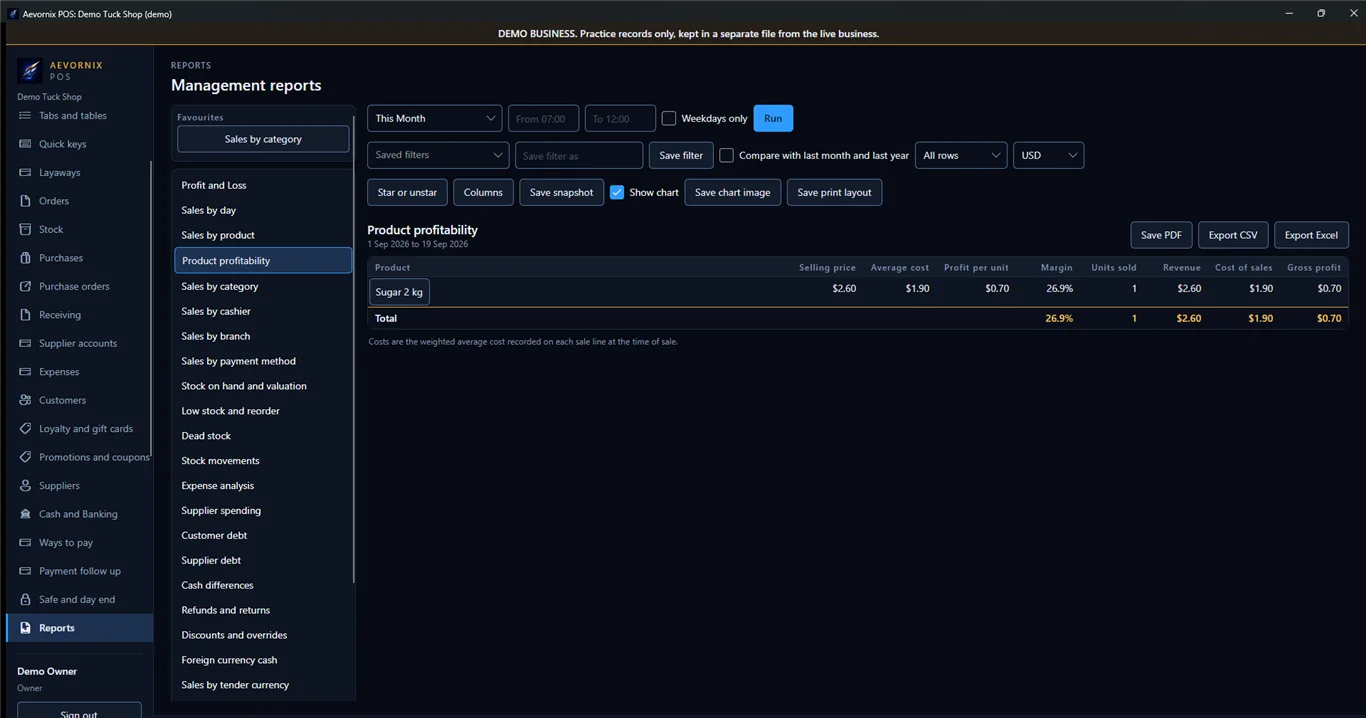Click the Aevornix POS logo
Viewport: 1366px width, 718px height.
click(x=30, y=71)
